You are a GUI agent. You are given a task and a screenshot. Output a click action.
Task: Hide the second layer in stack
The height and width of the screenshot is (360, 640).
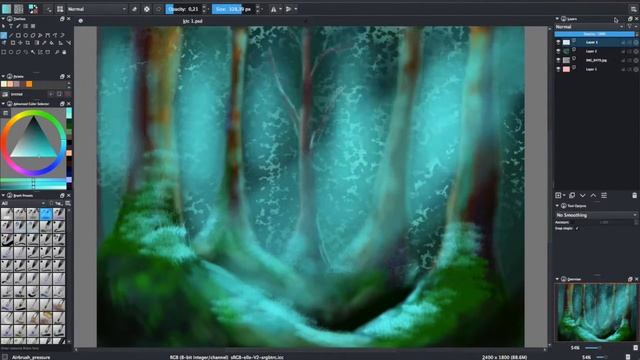click(558, 51)
